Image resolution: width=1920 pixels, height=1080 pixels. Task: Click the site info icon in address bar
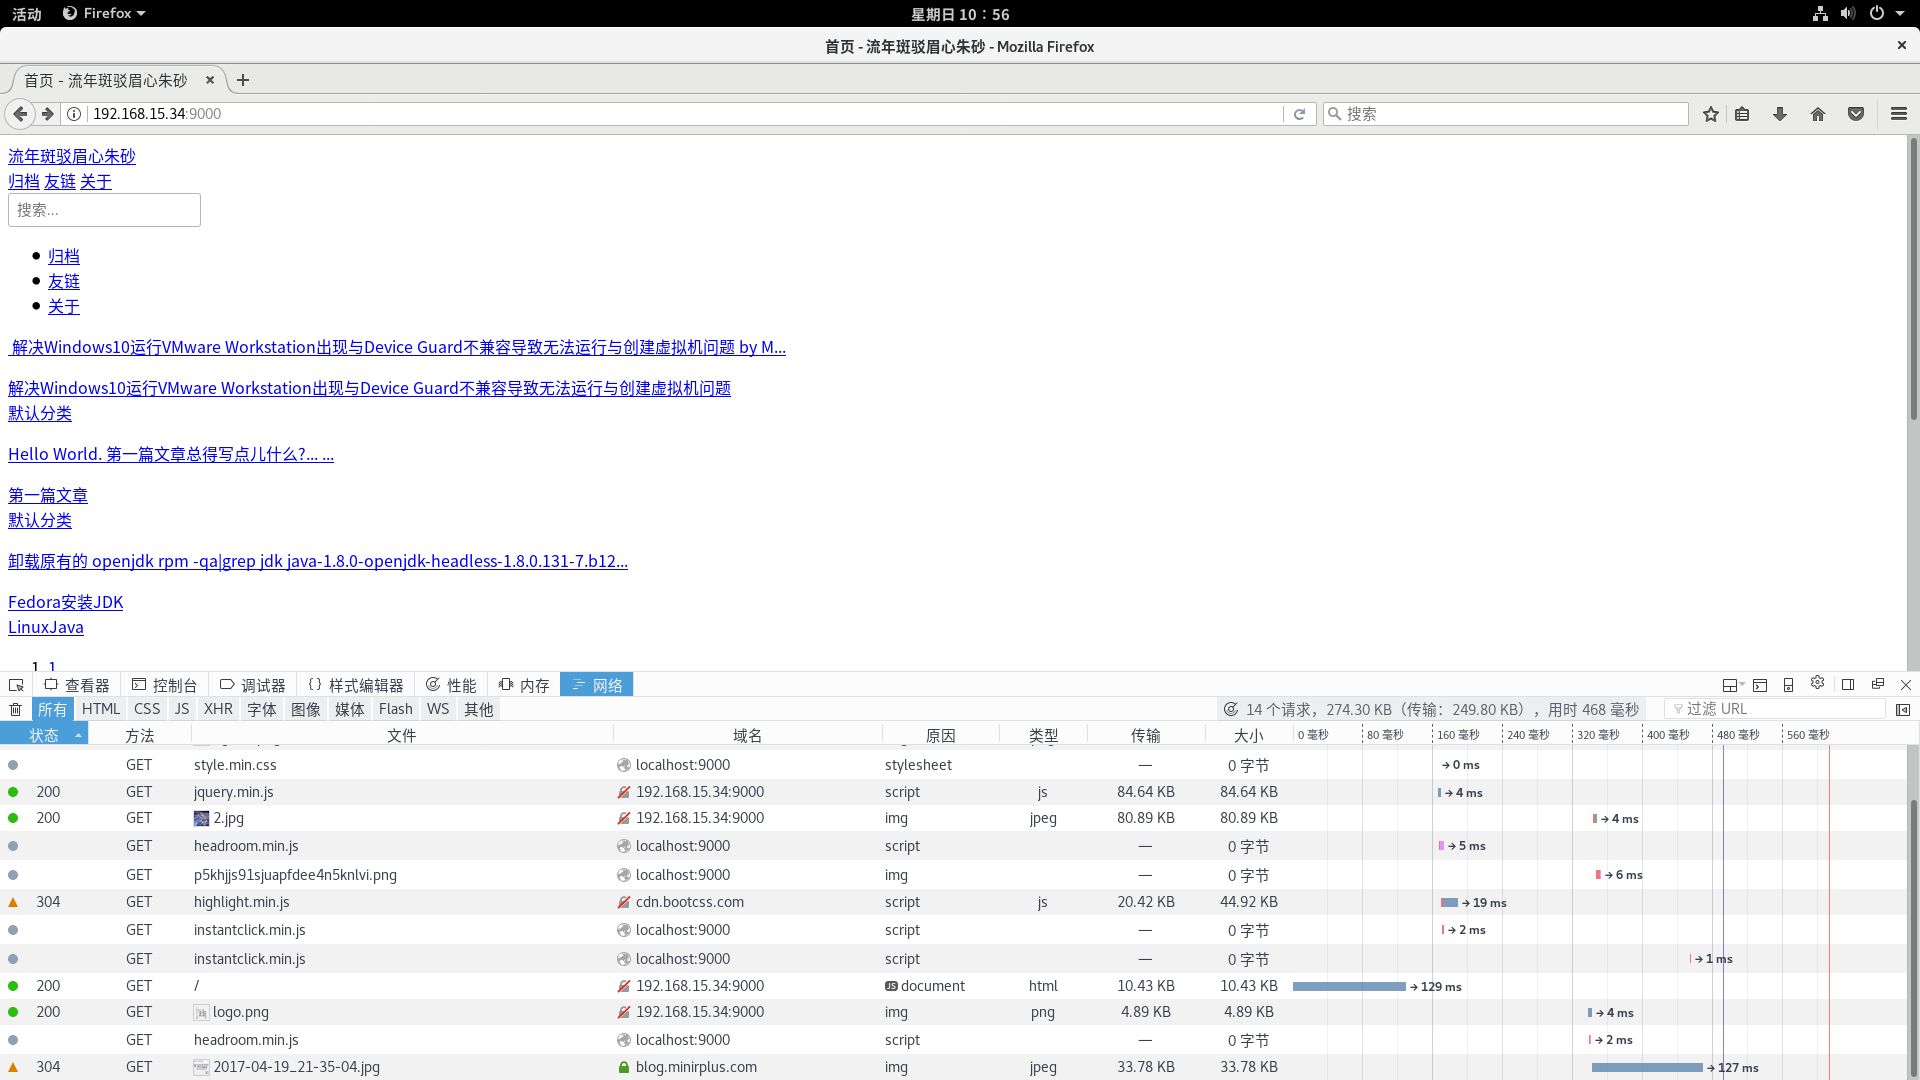coord(74,114)
